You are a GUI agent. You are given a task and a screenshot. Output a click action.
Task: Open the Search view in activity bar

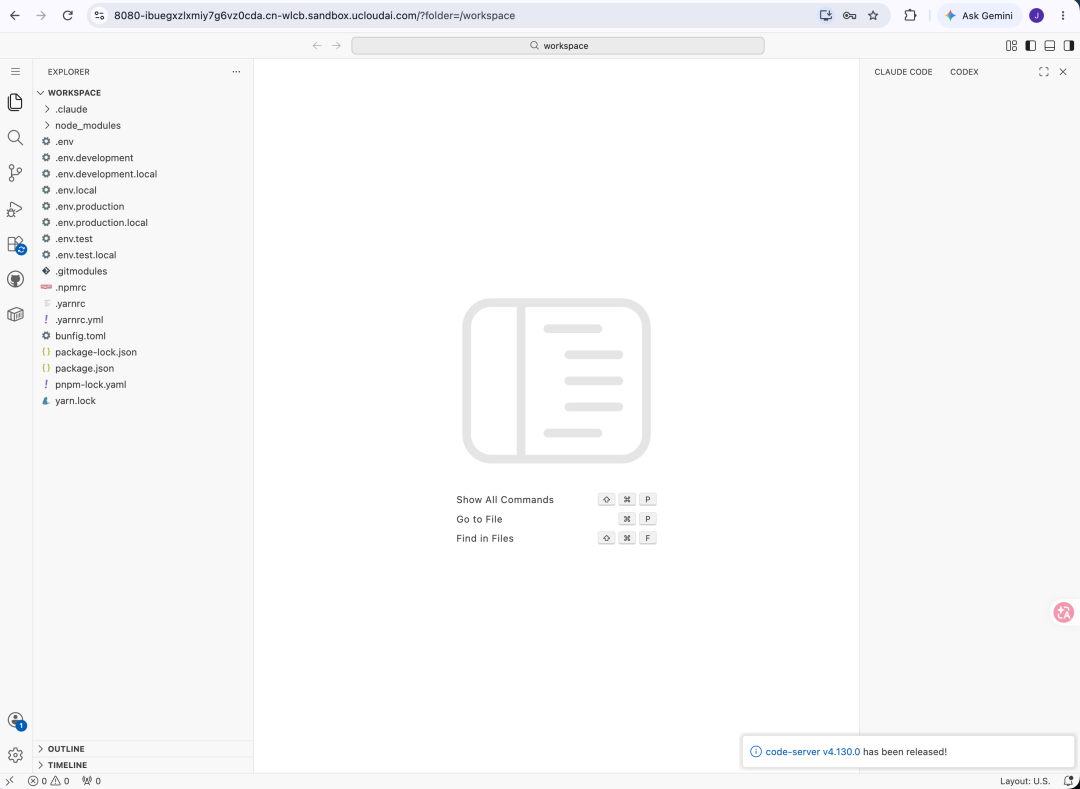click(x=15, y=138)
